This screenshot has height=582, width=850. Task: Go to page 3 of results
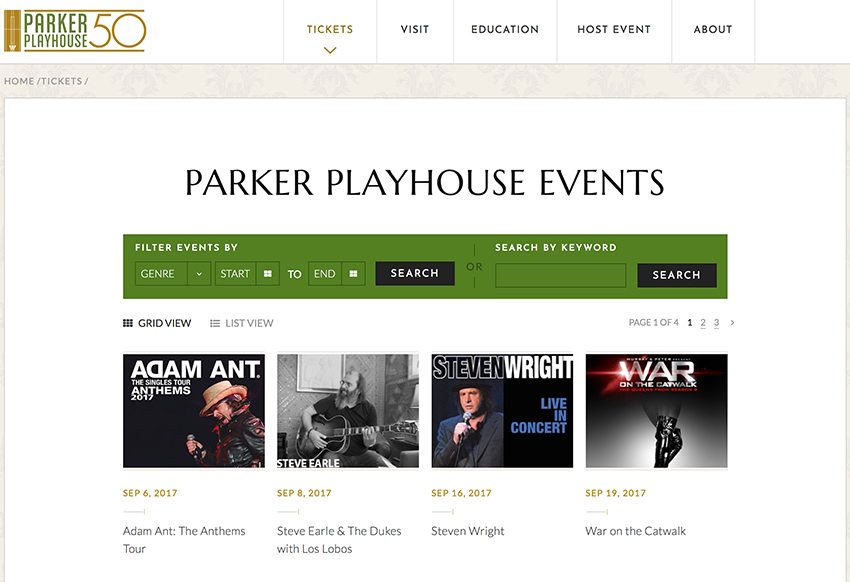point(716,323)
